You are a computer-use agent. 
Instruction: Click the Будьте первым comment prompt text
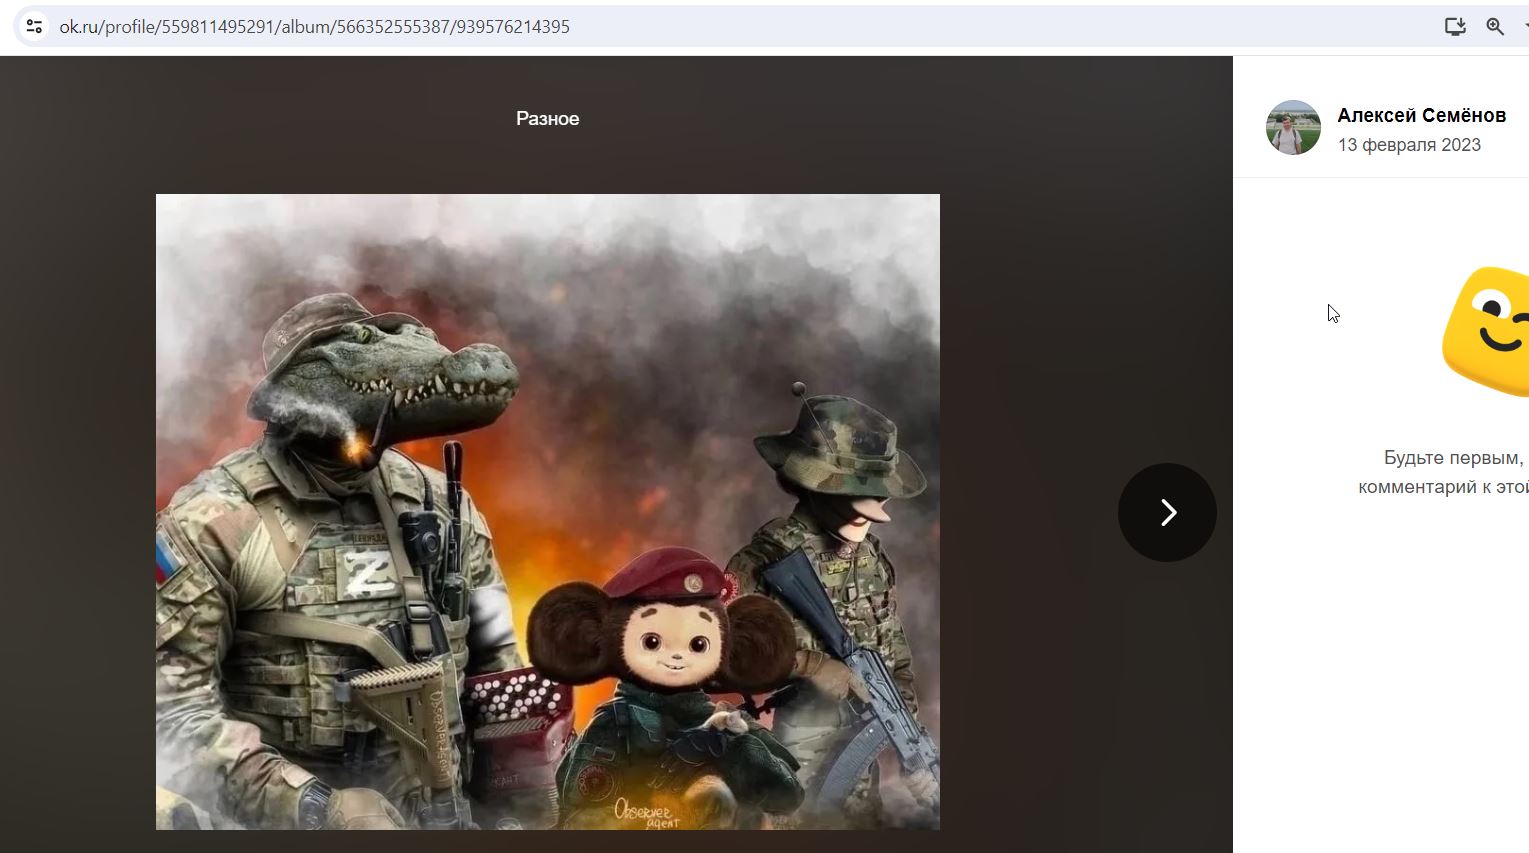[1443, 472]
